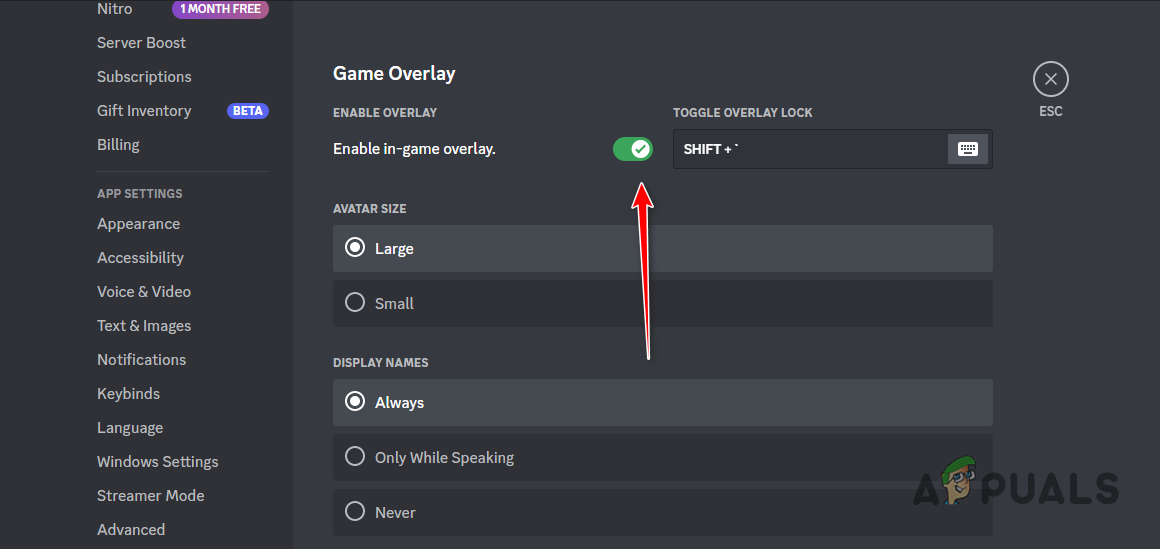This screenshot has width=1160, height=549.
Task: Choose Only While Speaking option
Action: click(x=355, y=457)
